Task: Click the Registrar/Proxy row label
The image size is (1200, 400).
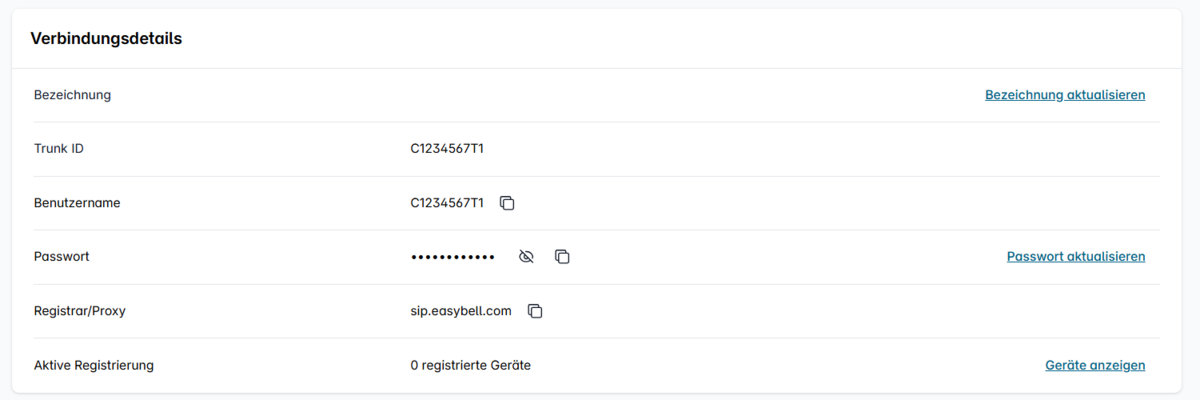Action: tap(80, 311)
